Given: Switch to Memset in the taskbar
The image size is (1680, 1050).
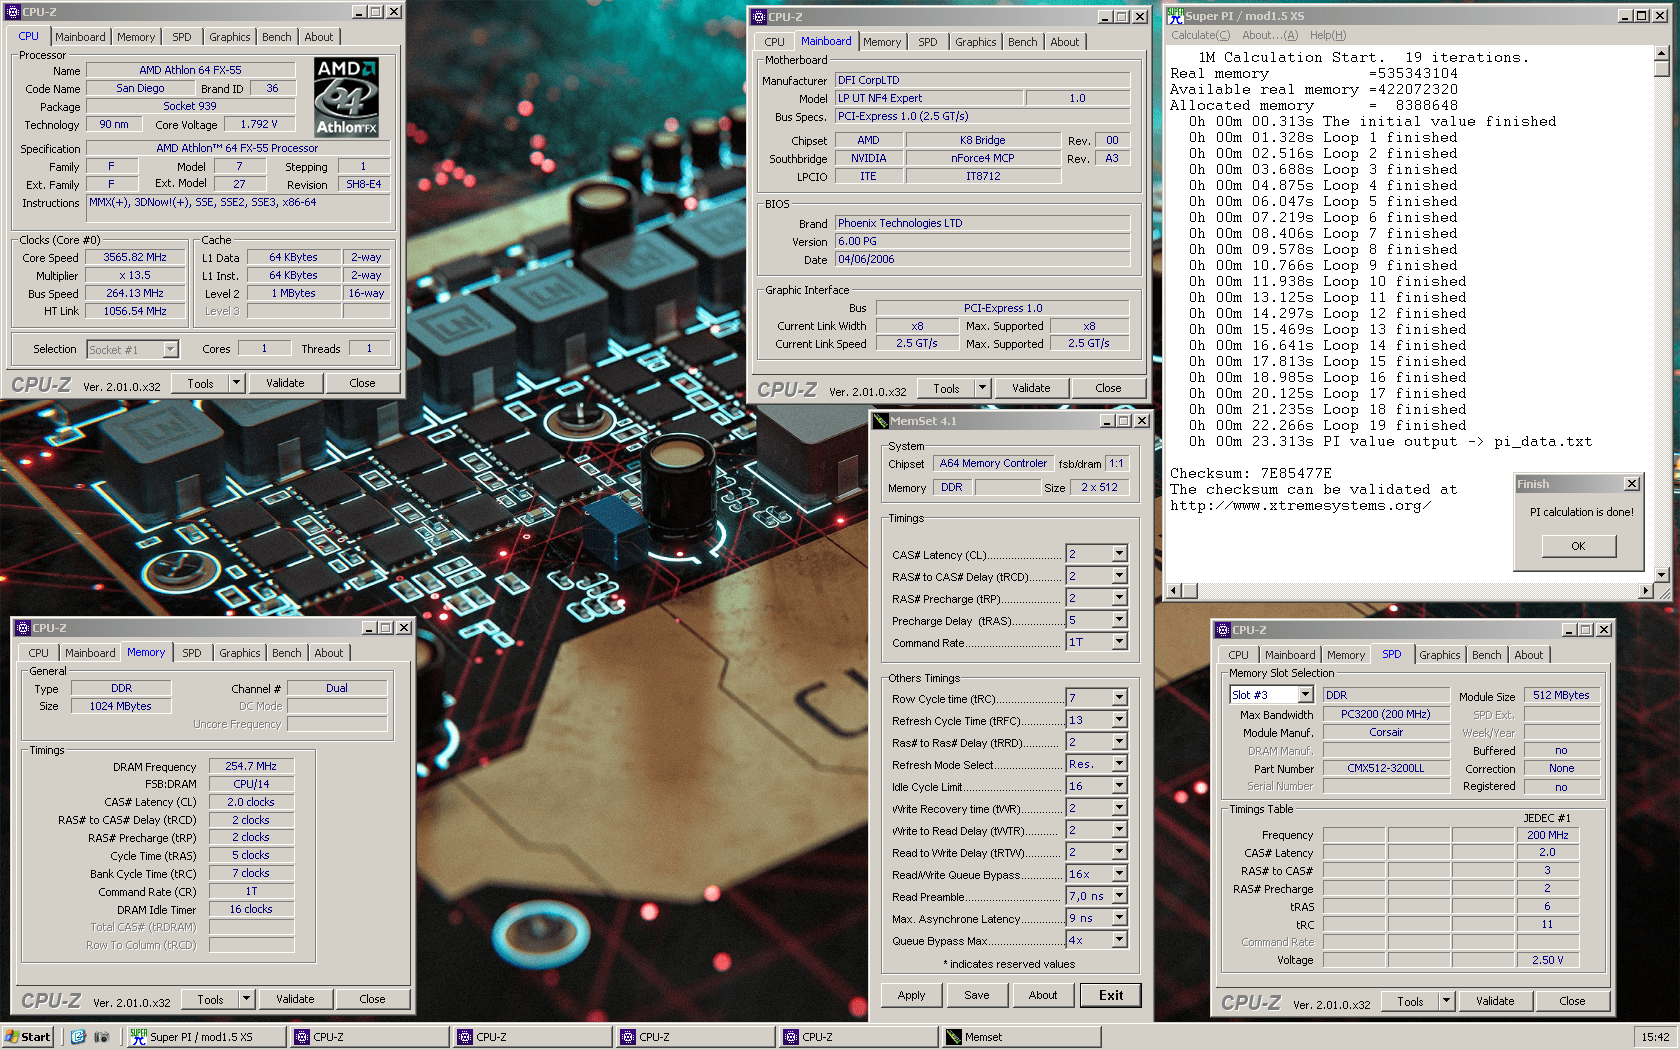Looking at the screenshot, I should [1021, 1037].
